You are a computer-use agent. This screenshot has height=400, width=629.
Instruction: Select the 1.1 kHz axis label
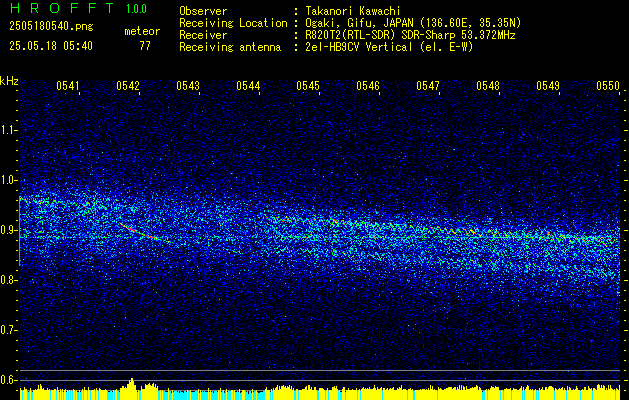(9, 130)
